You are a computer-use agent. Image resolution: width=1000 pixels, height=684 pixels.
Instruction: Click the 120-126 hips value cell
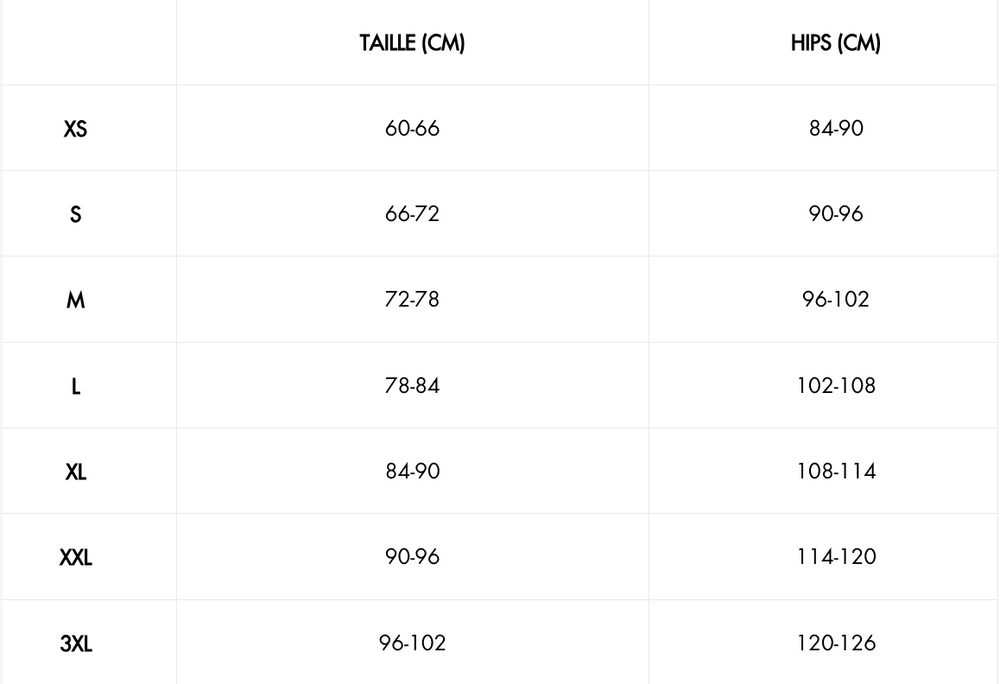point(835,643)
